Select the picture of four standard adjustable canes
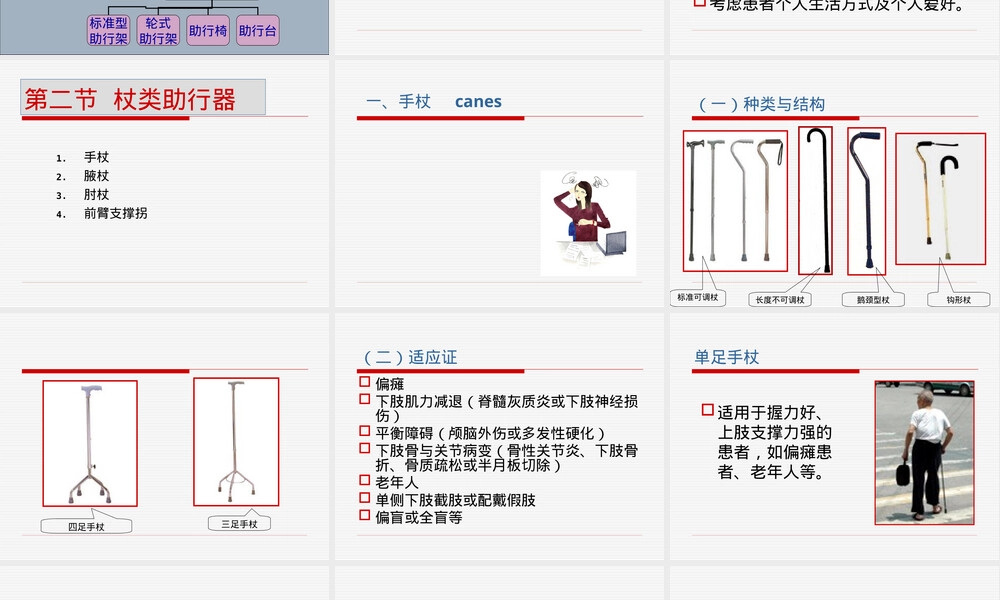This screenshot has width=1000, height=600. click(735, 201)
